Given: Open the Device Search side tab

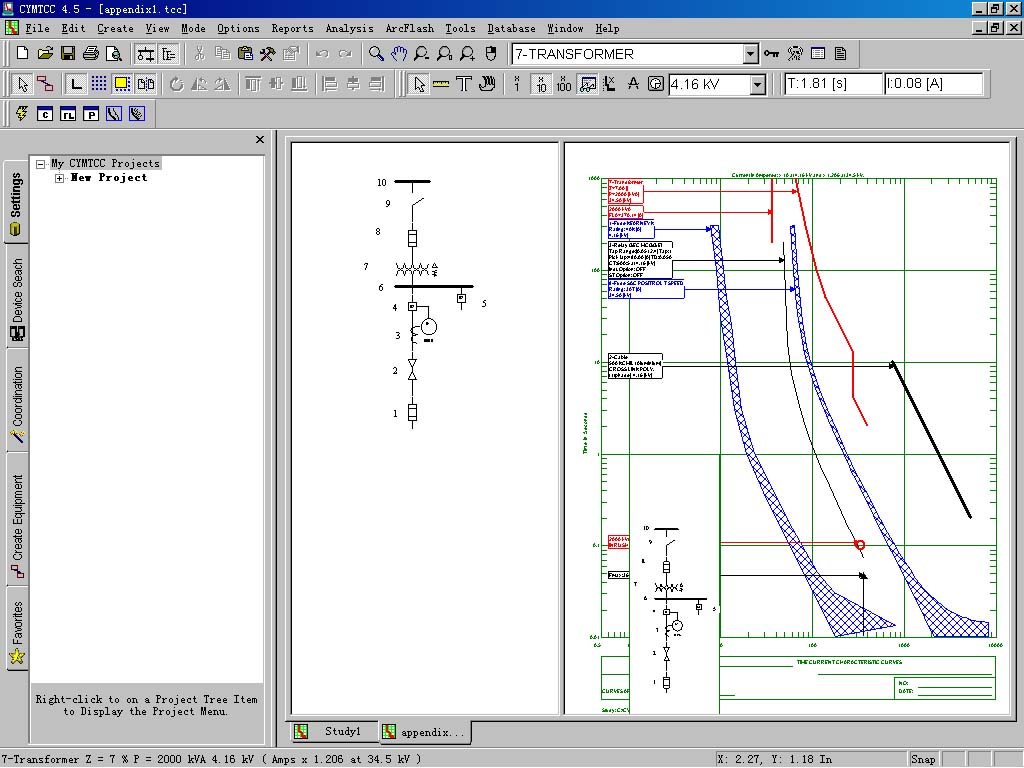Looking at the screenshot, I should (x=17, y=291).
